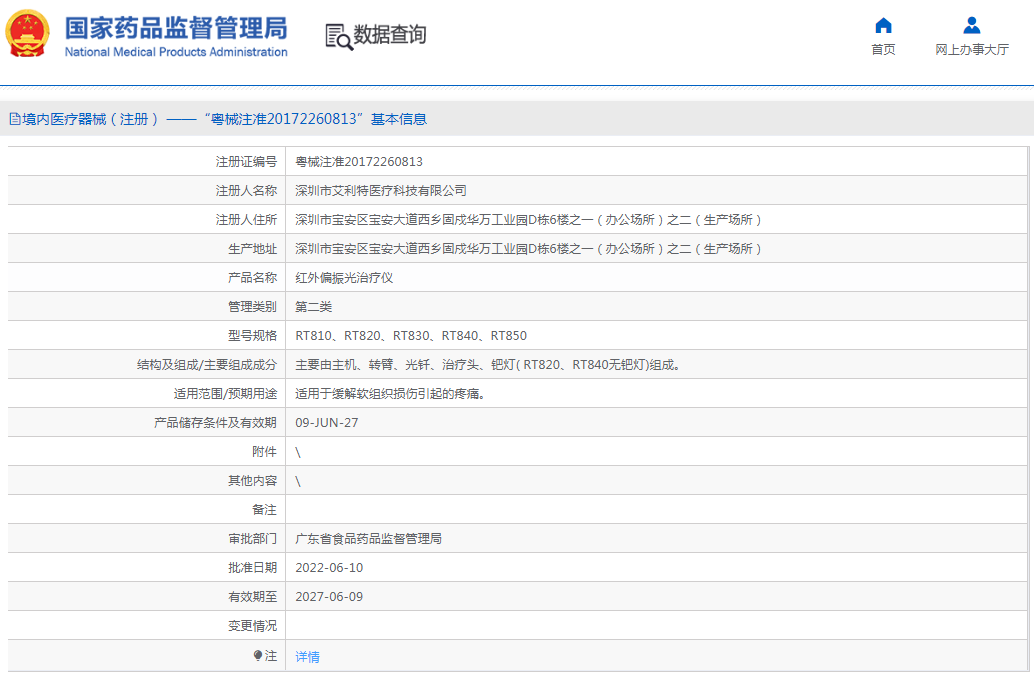
Task: Click the document icon before 境内医疗器械
Action: pyautogui.click(x=14, y=119)
